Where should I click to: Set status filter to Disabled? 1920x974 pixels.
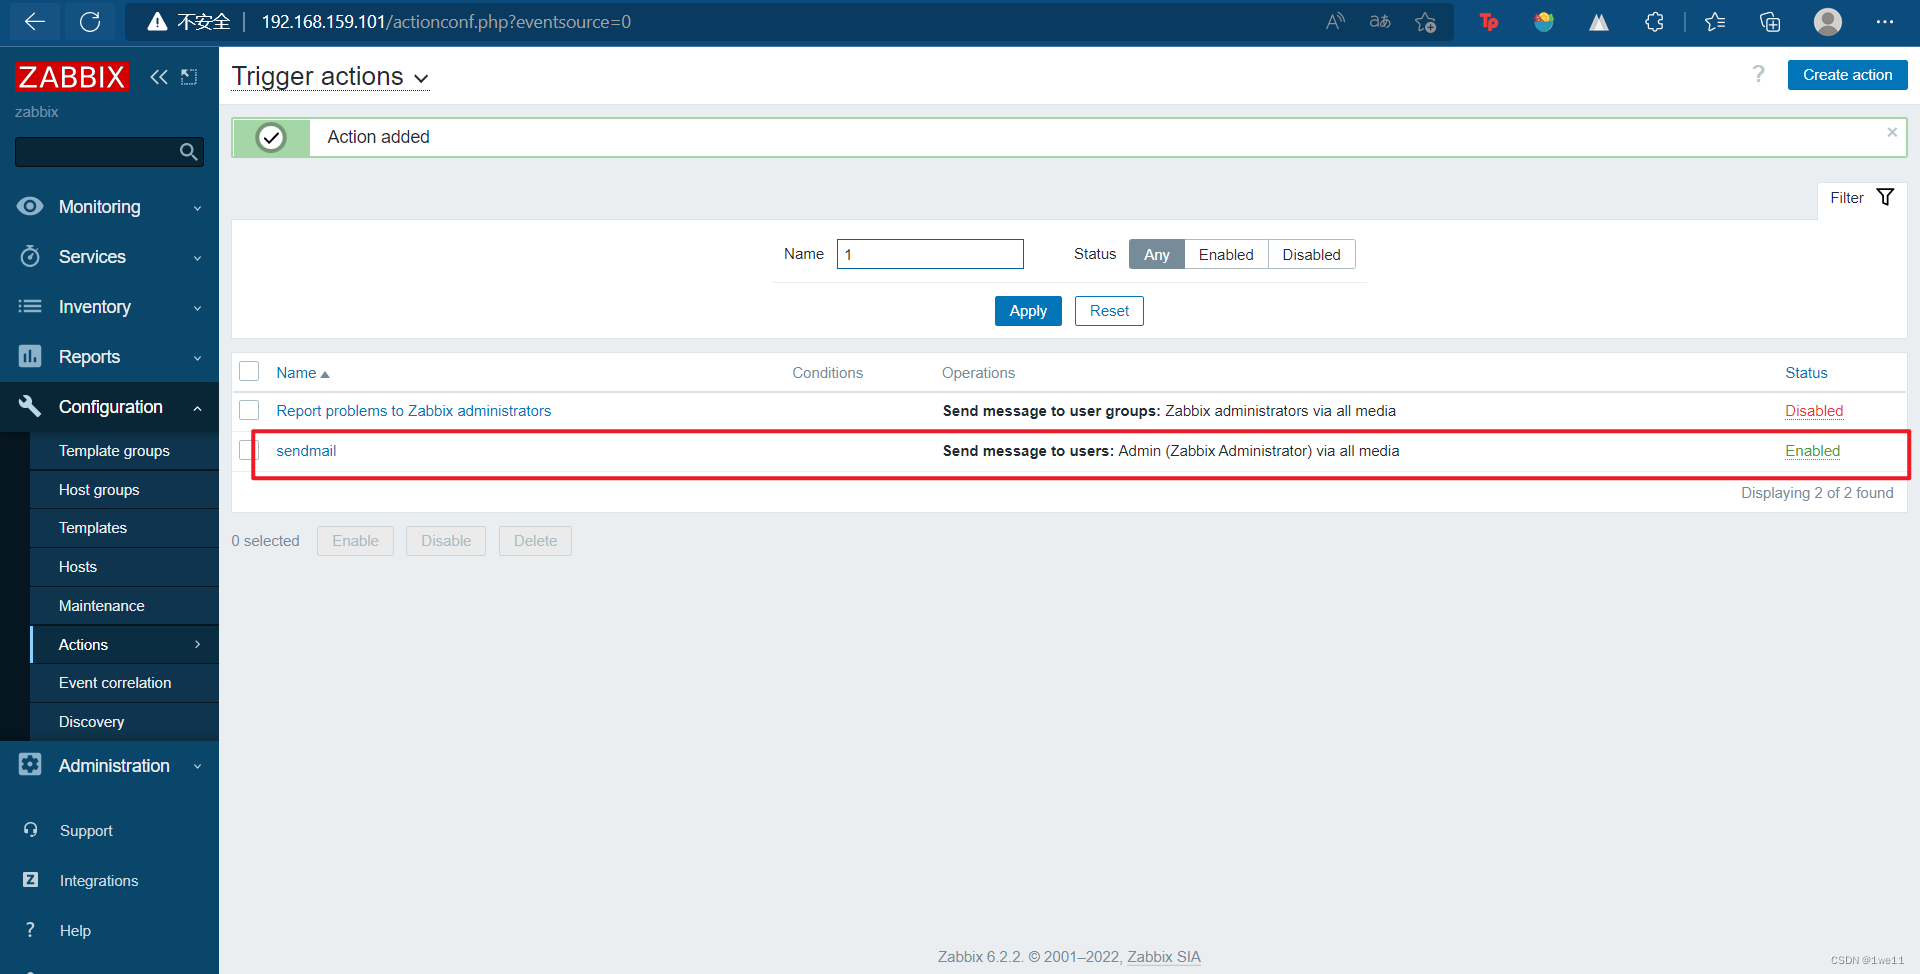tap(1311, 254)
